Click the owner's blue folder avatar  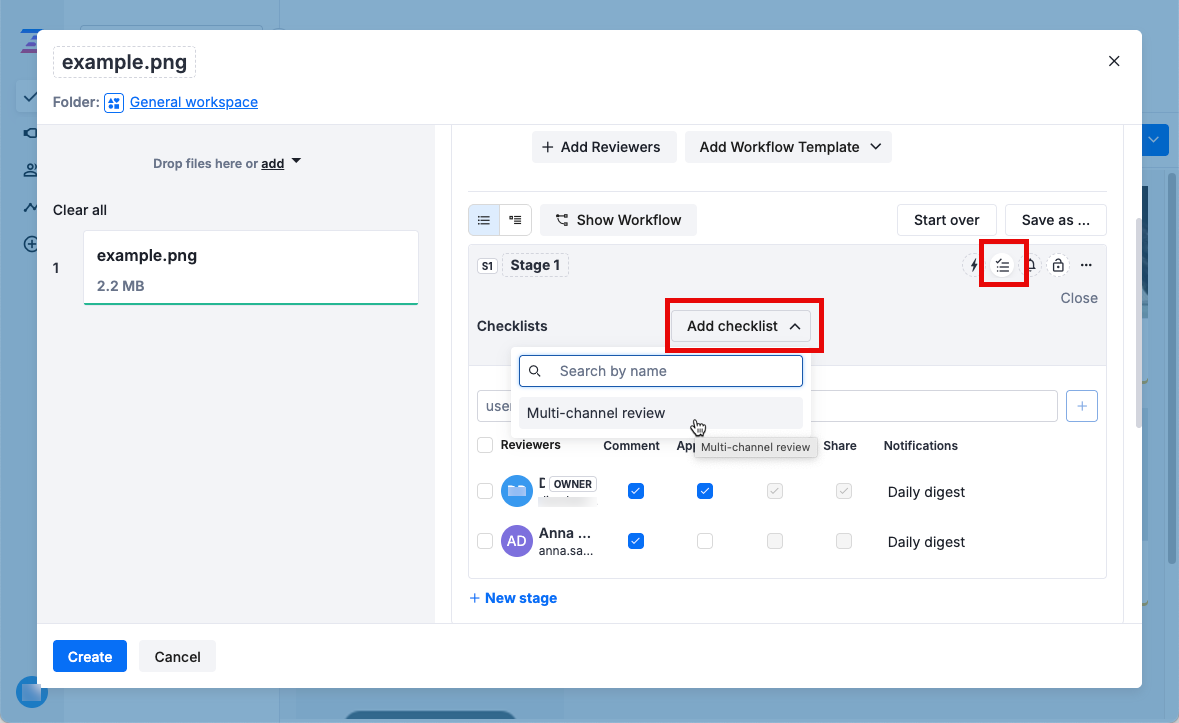(517, 491)
